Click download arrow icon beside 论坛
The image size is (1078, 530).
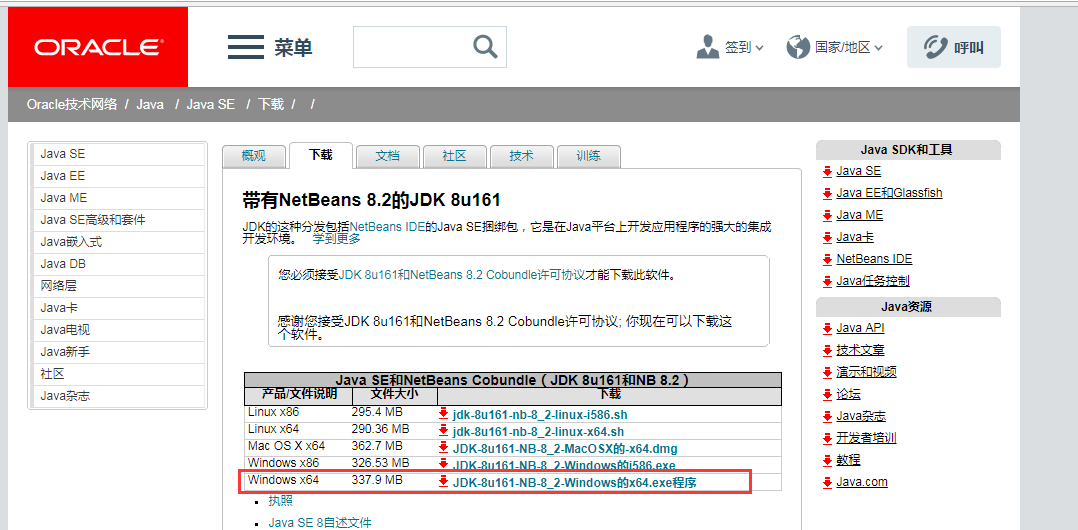click(827, 394)
